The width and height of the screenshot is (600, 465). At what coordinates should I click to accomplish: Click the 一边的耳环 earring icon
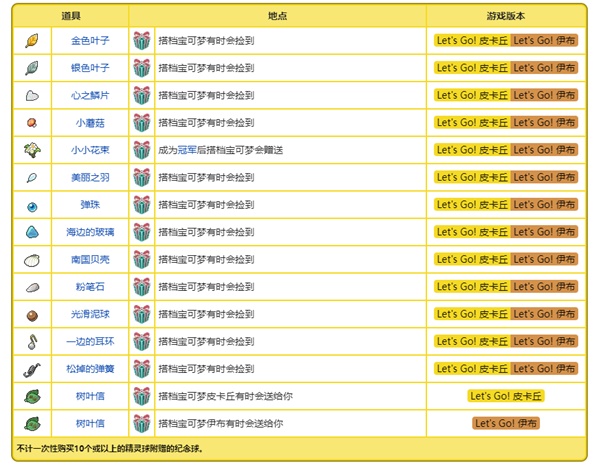32,342
